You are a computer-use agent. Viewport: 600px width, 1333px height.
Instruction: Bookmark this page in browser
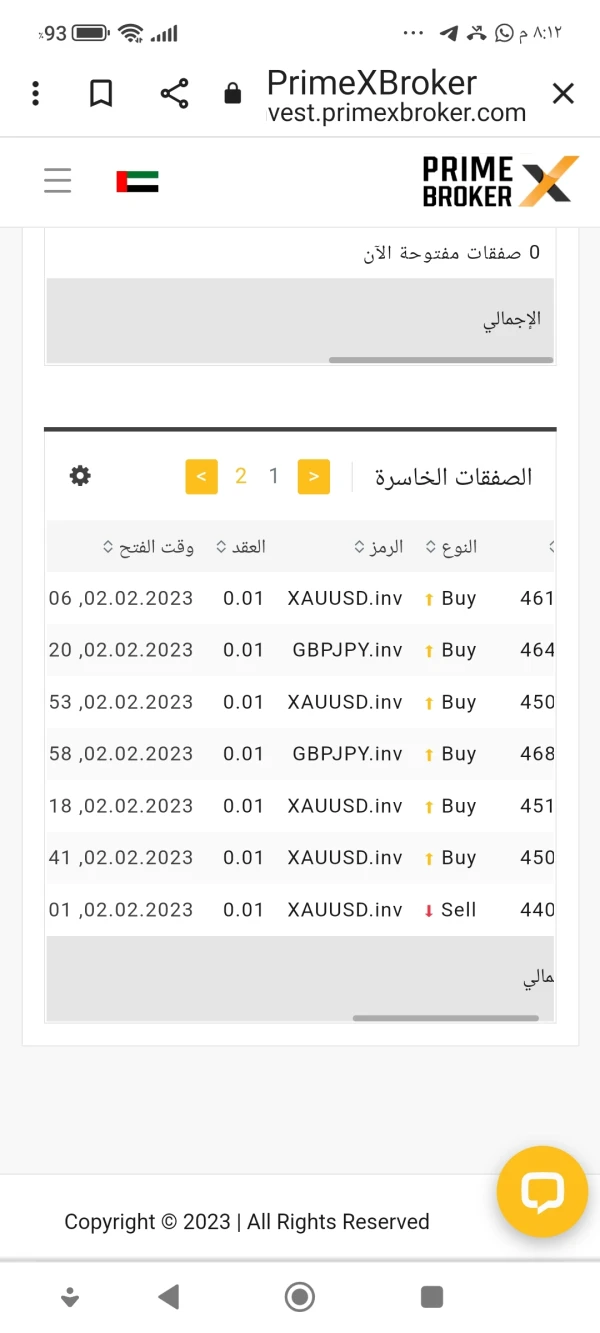point(101,94)
